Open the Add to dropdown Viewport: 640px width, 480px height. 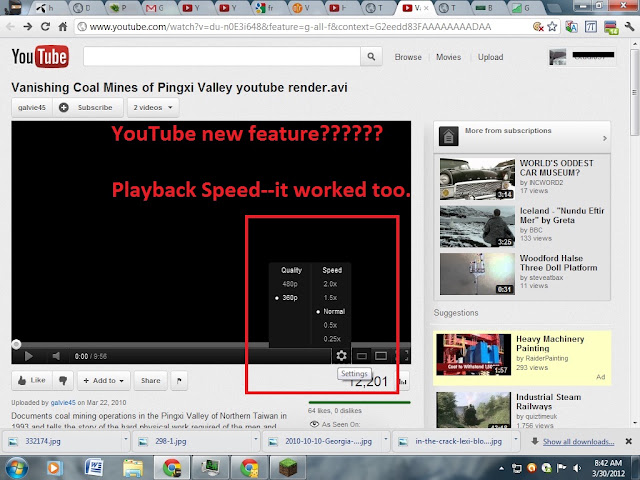pyautogui.click(x=104, y=380)
